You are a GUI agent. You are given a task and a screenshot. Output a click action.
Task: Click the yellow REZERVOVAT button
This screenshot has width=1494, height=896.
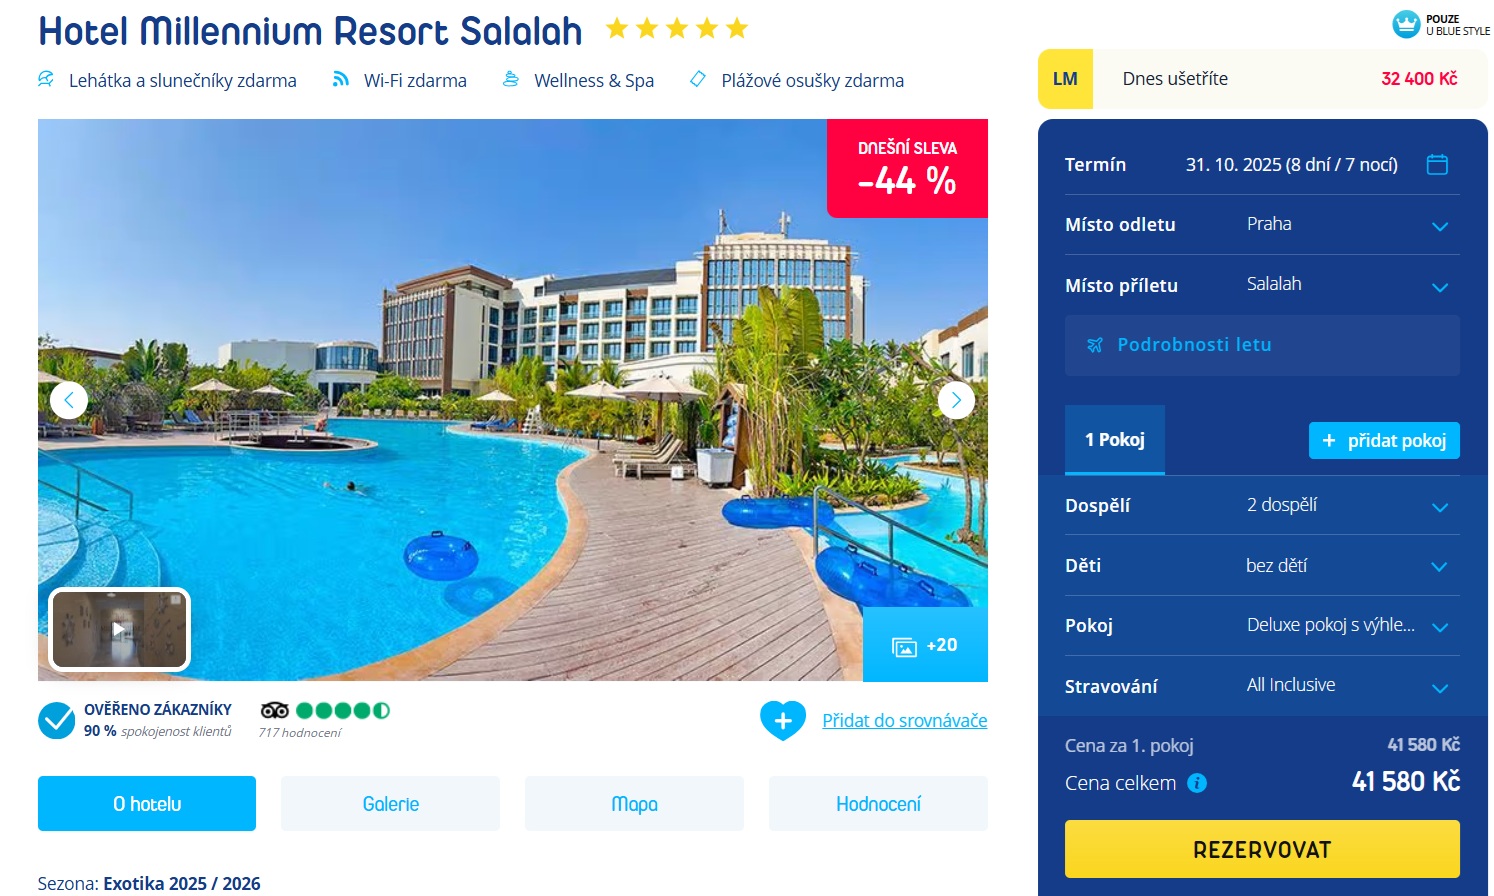(x=1262, y=849)
